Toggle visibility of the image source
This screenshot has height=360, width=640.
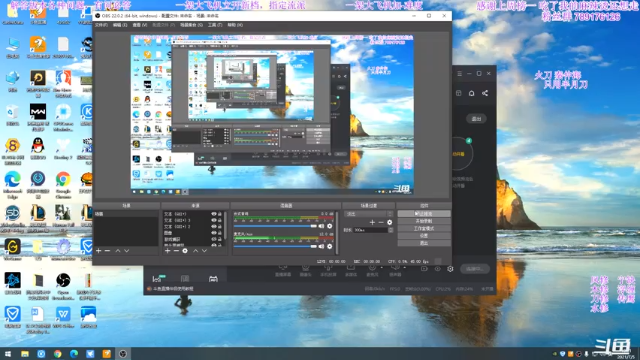click(x=213, y=233)
